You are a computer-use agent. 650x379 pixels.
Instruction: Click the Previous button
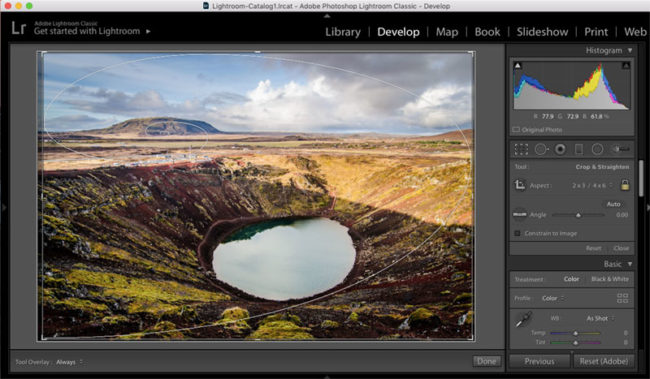539,361
